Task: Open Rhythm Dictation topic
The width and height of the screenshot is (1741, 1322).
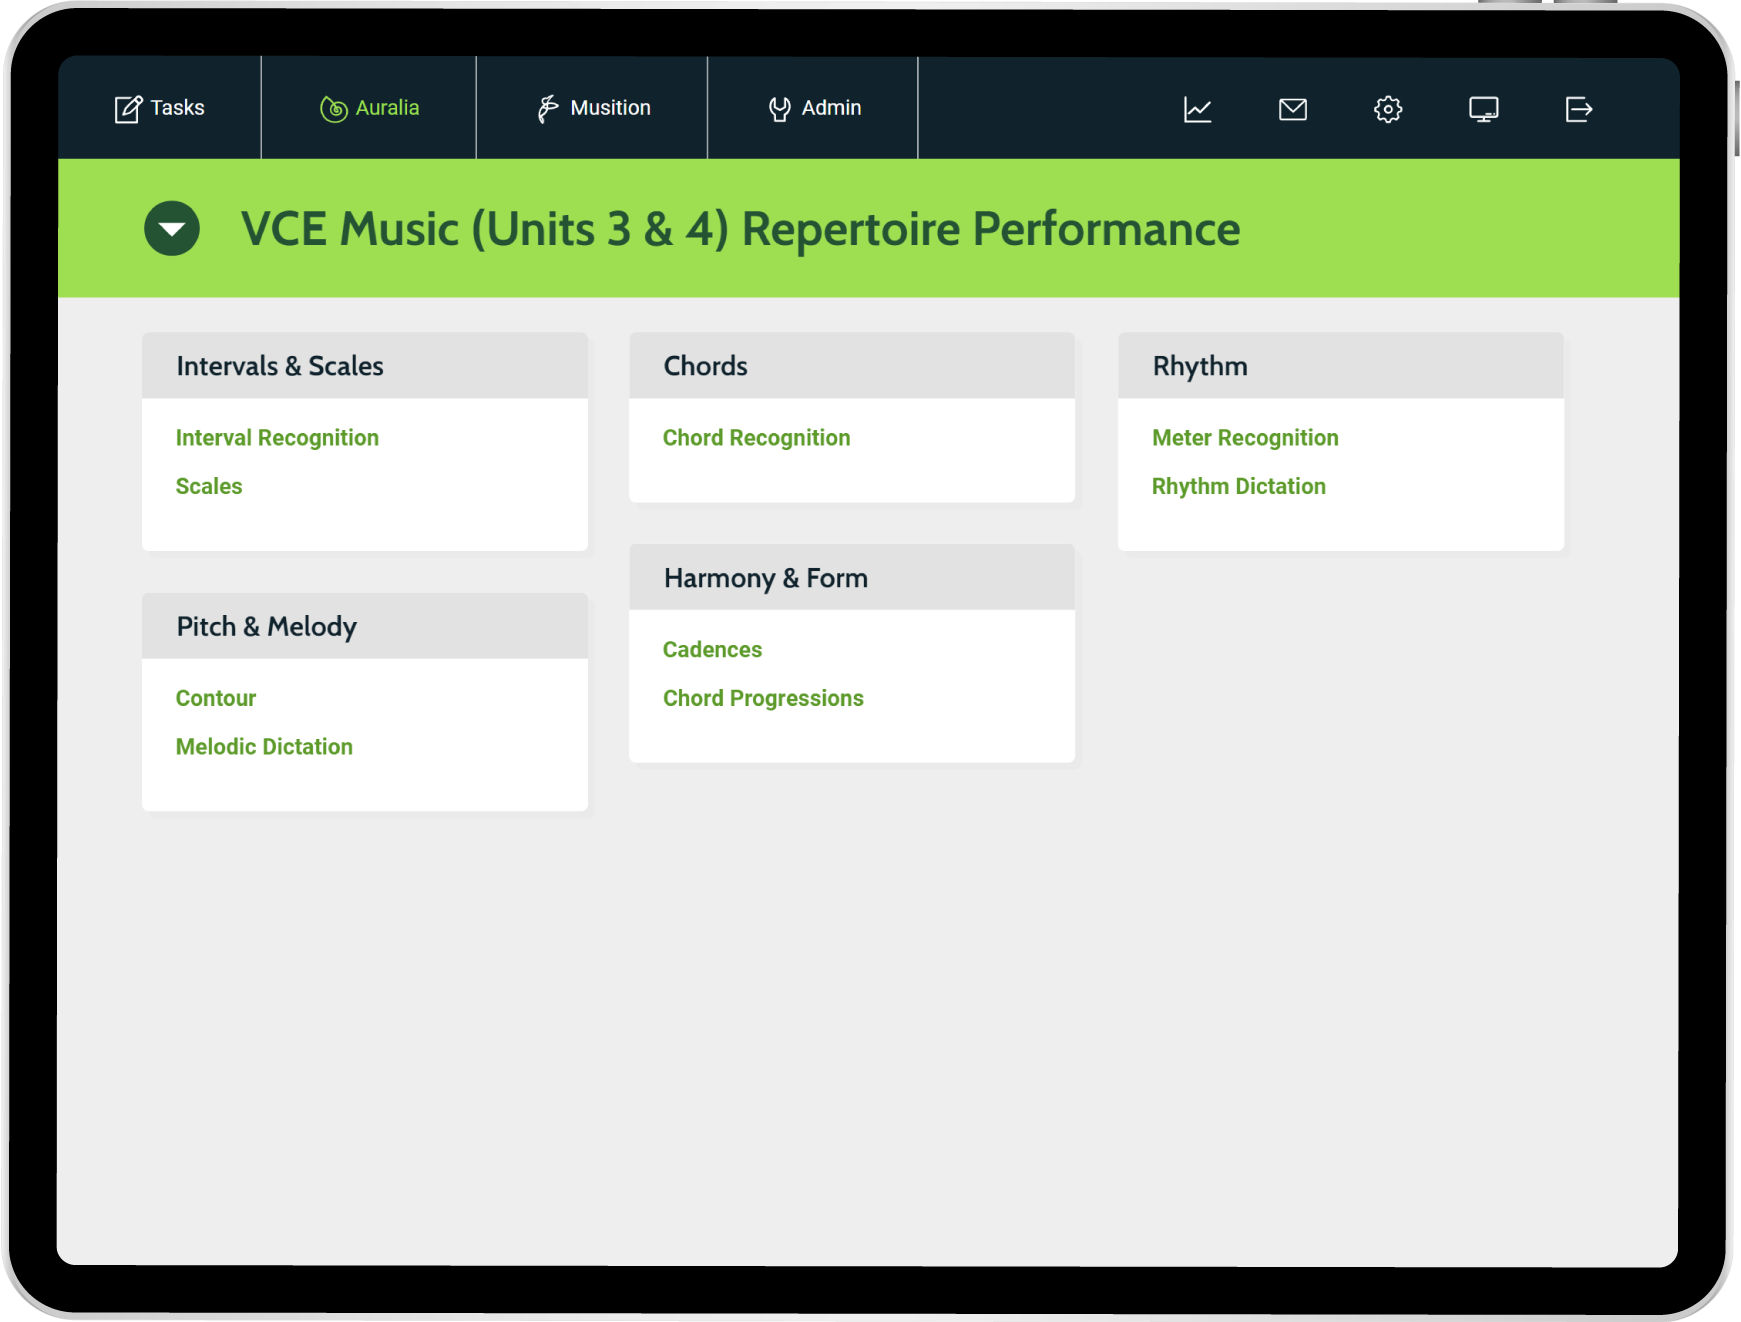Action: tap(1238, 486)
